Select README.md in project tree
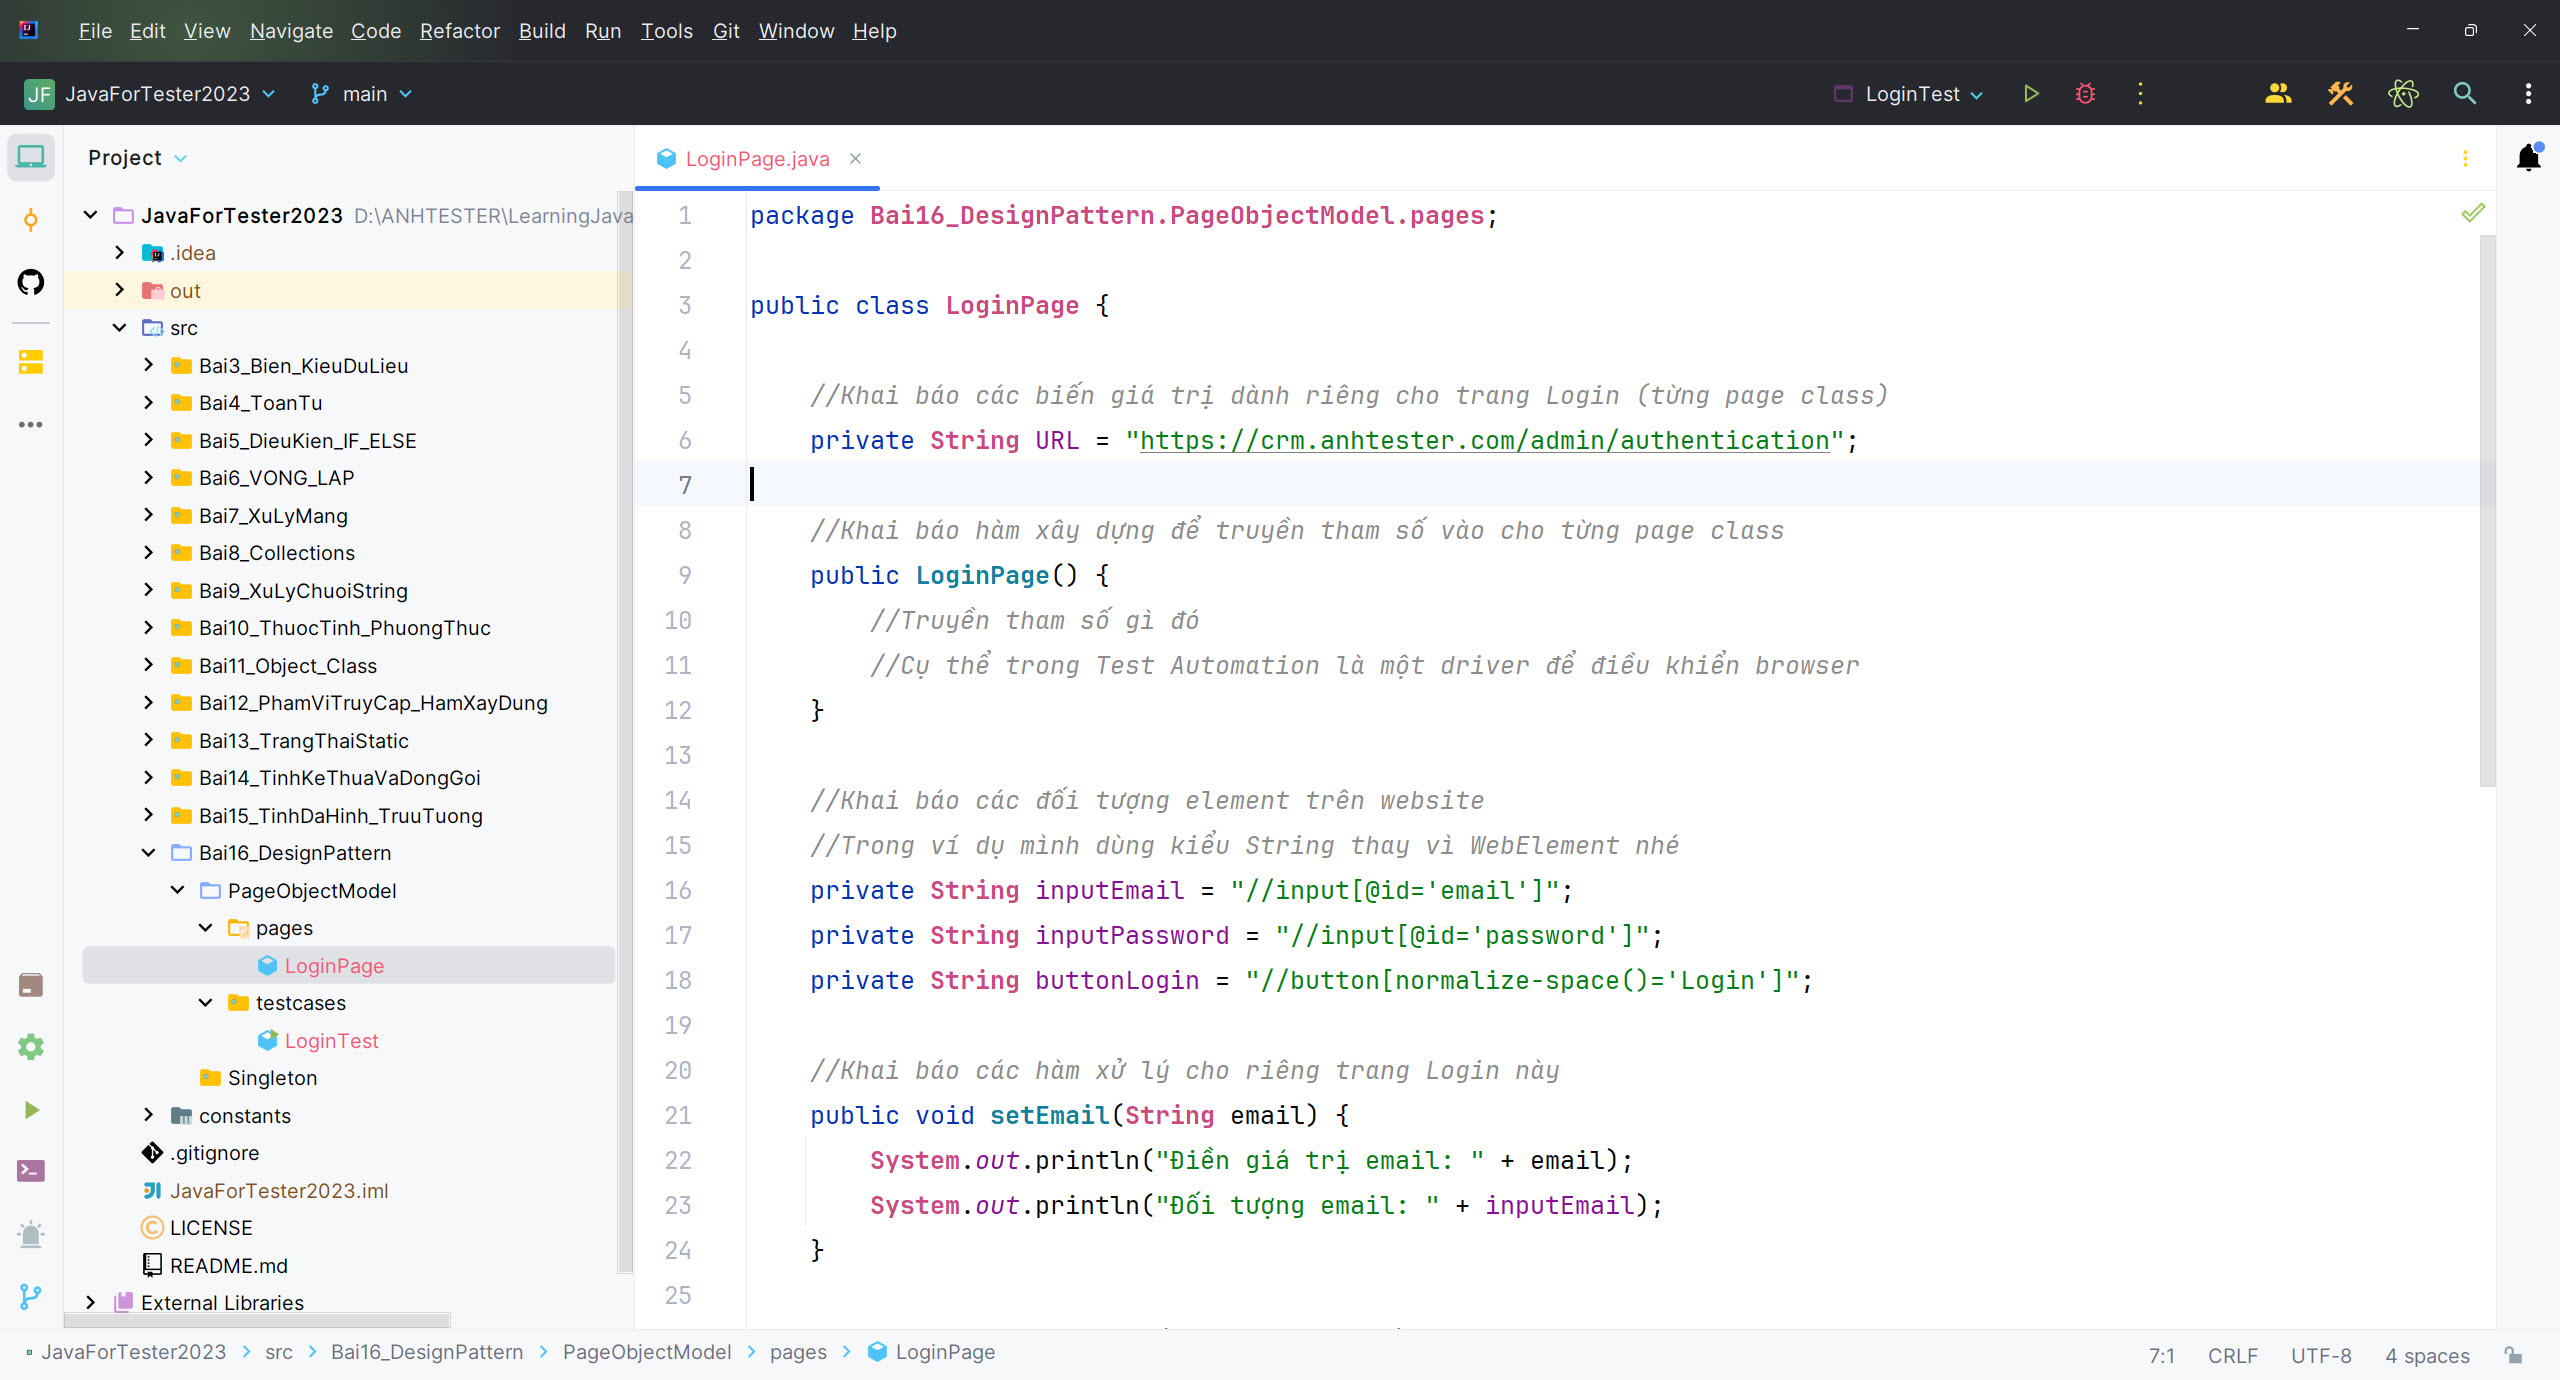The height and width of the screenshot is (1380, 2560). [228, 1265]
